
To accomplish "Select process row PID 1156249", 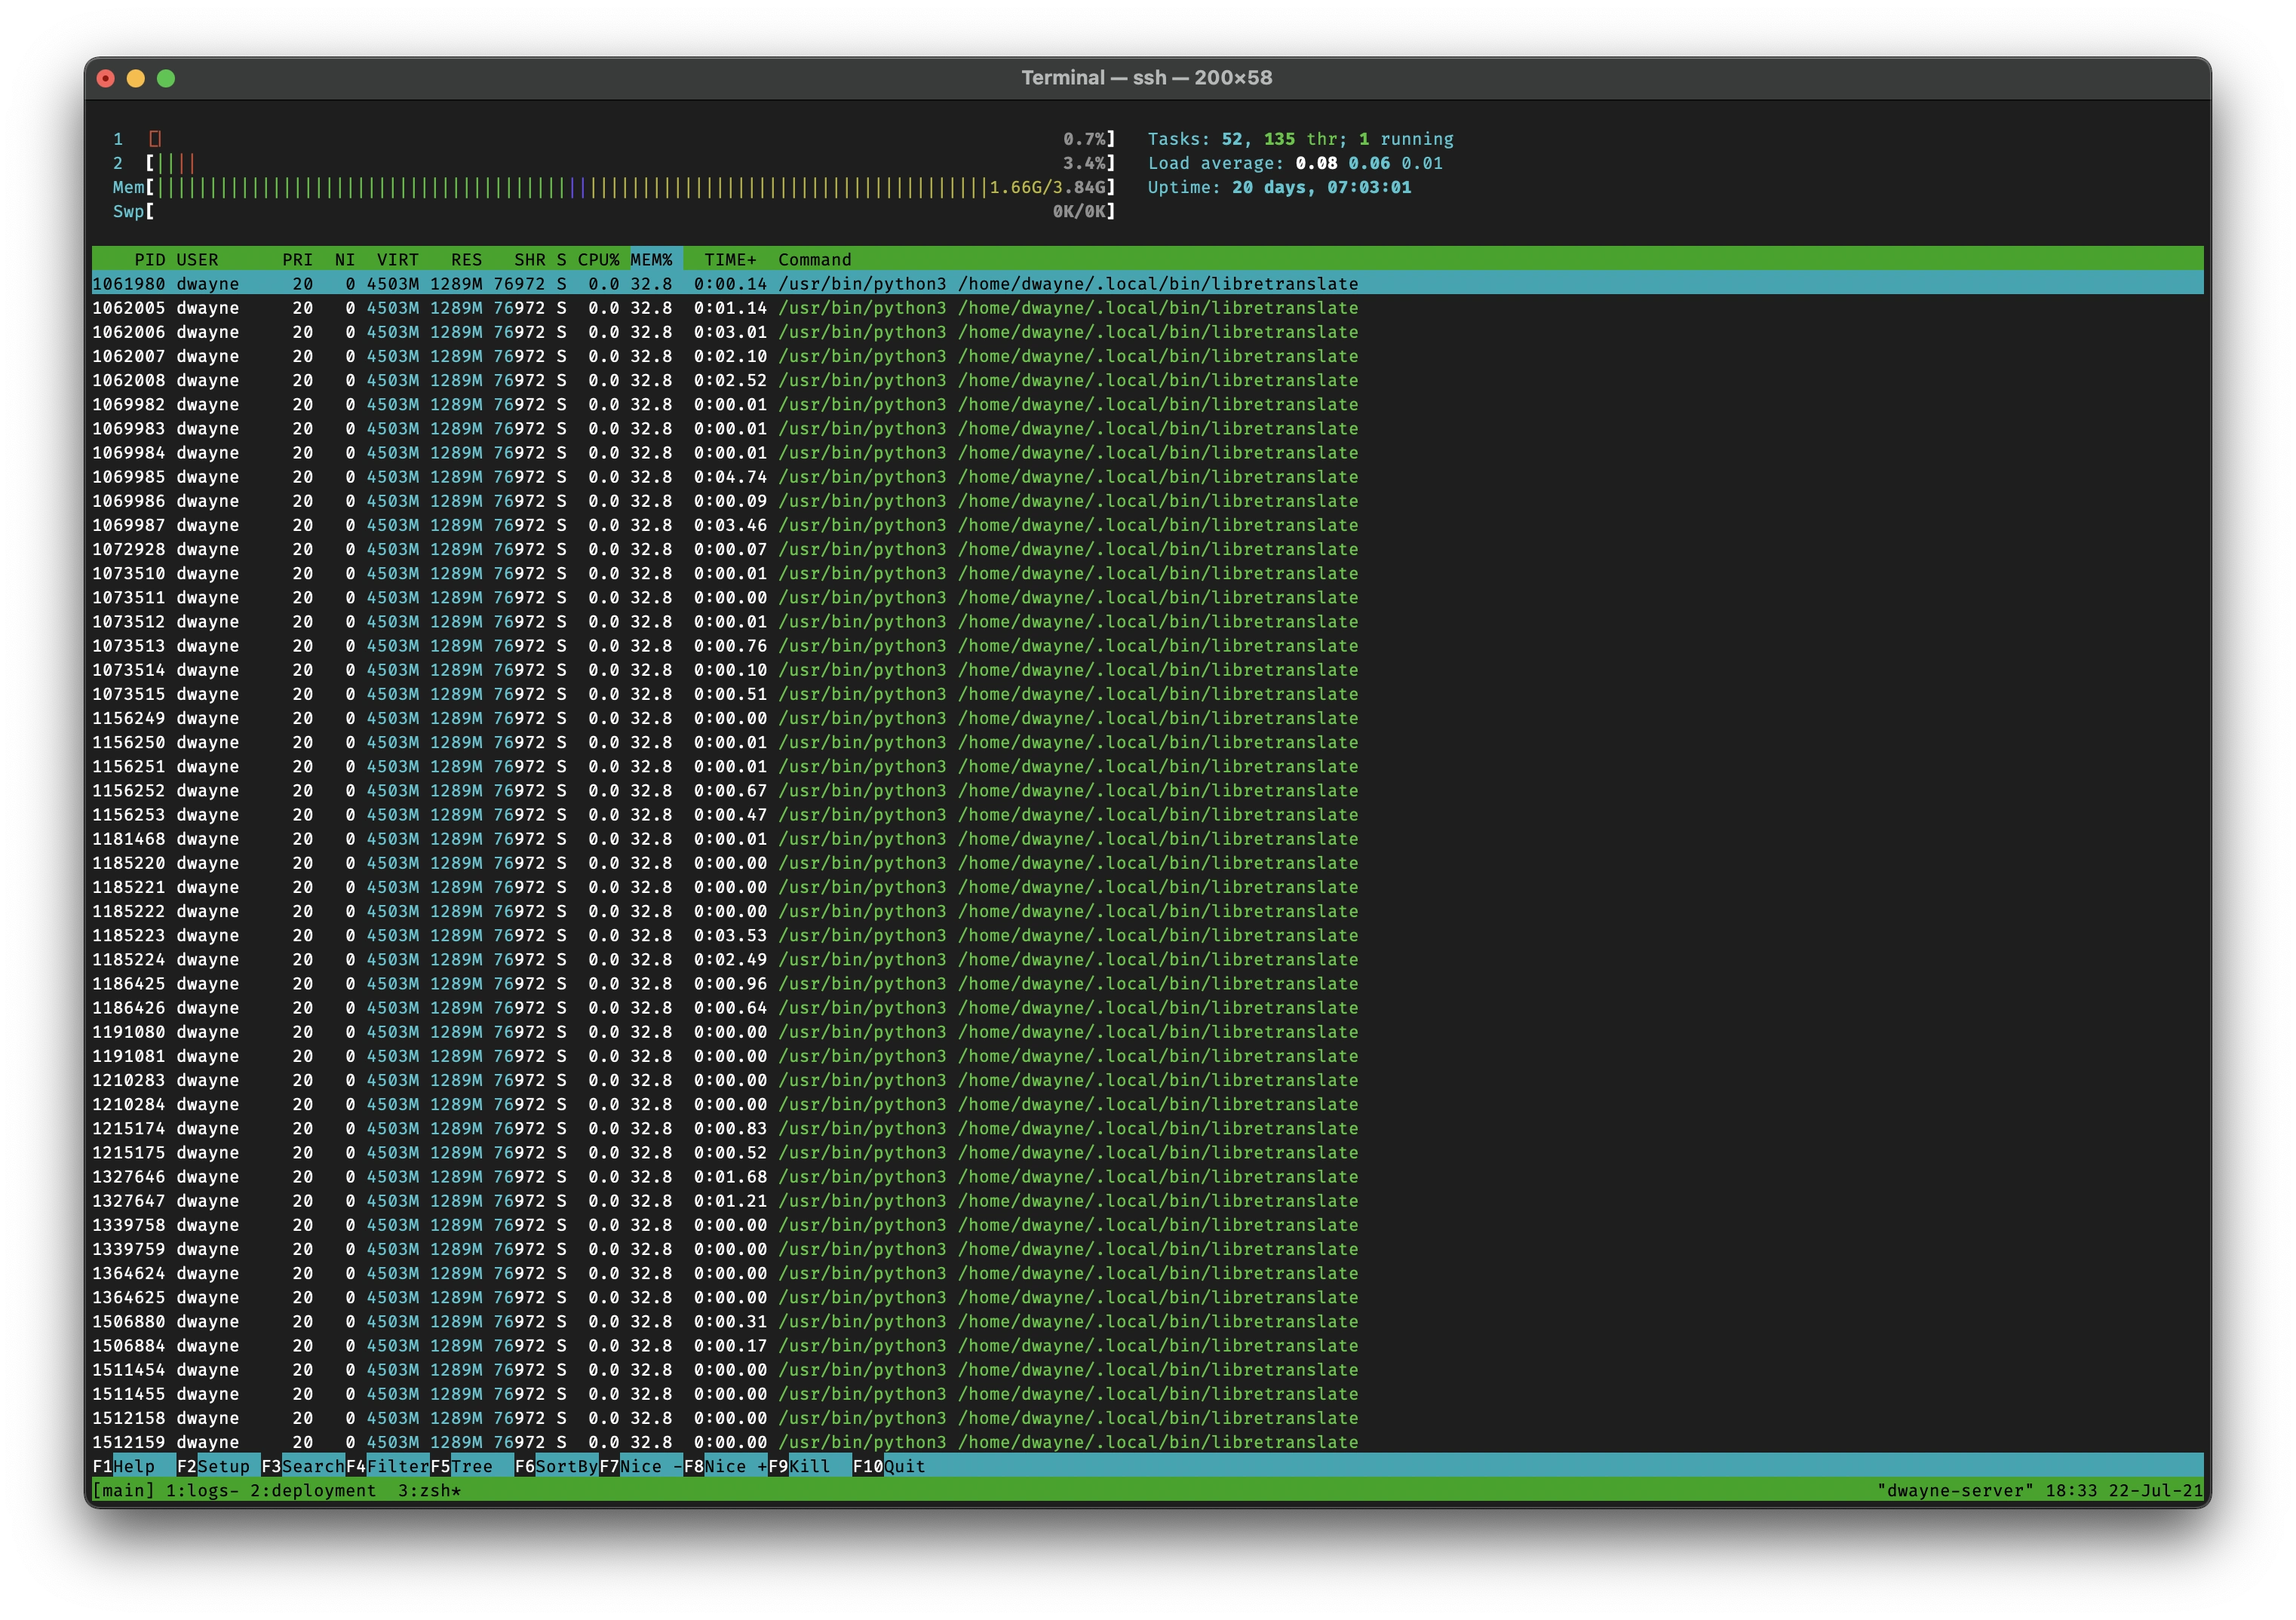I will pyautogui.click(x=1148, y=718).
